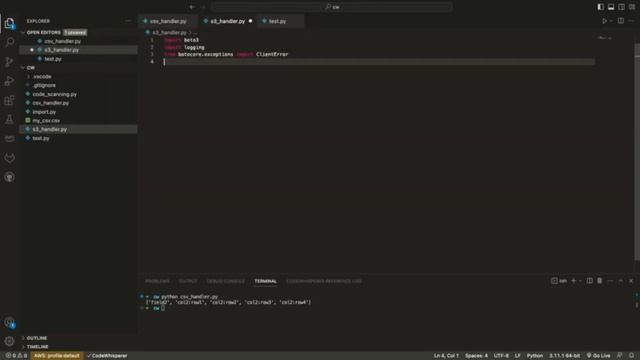Click CodeWhisperer status bar item

(107, 356)
